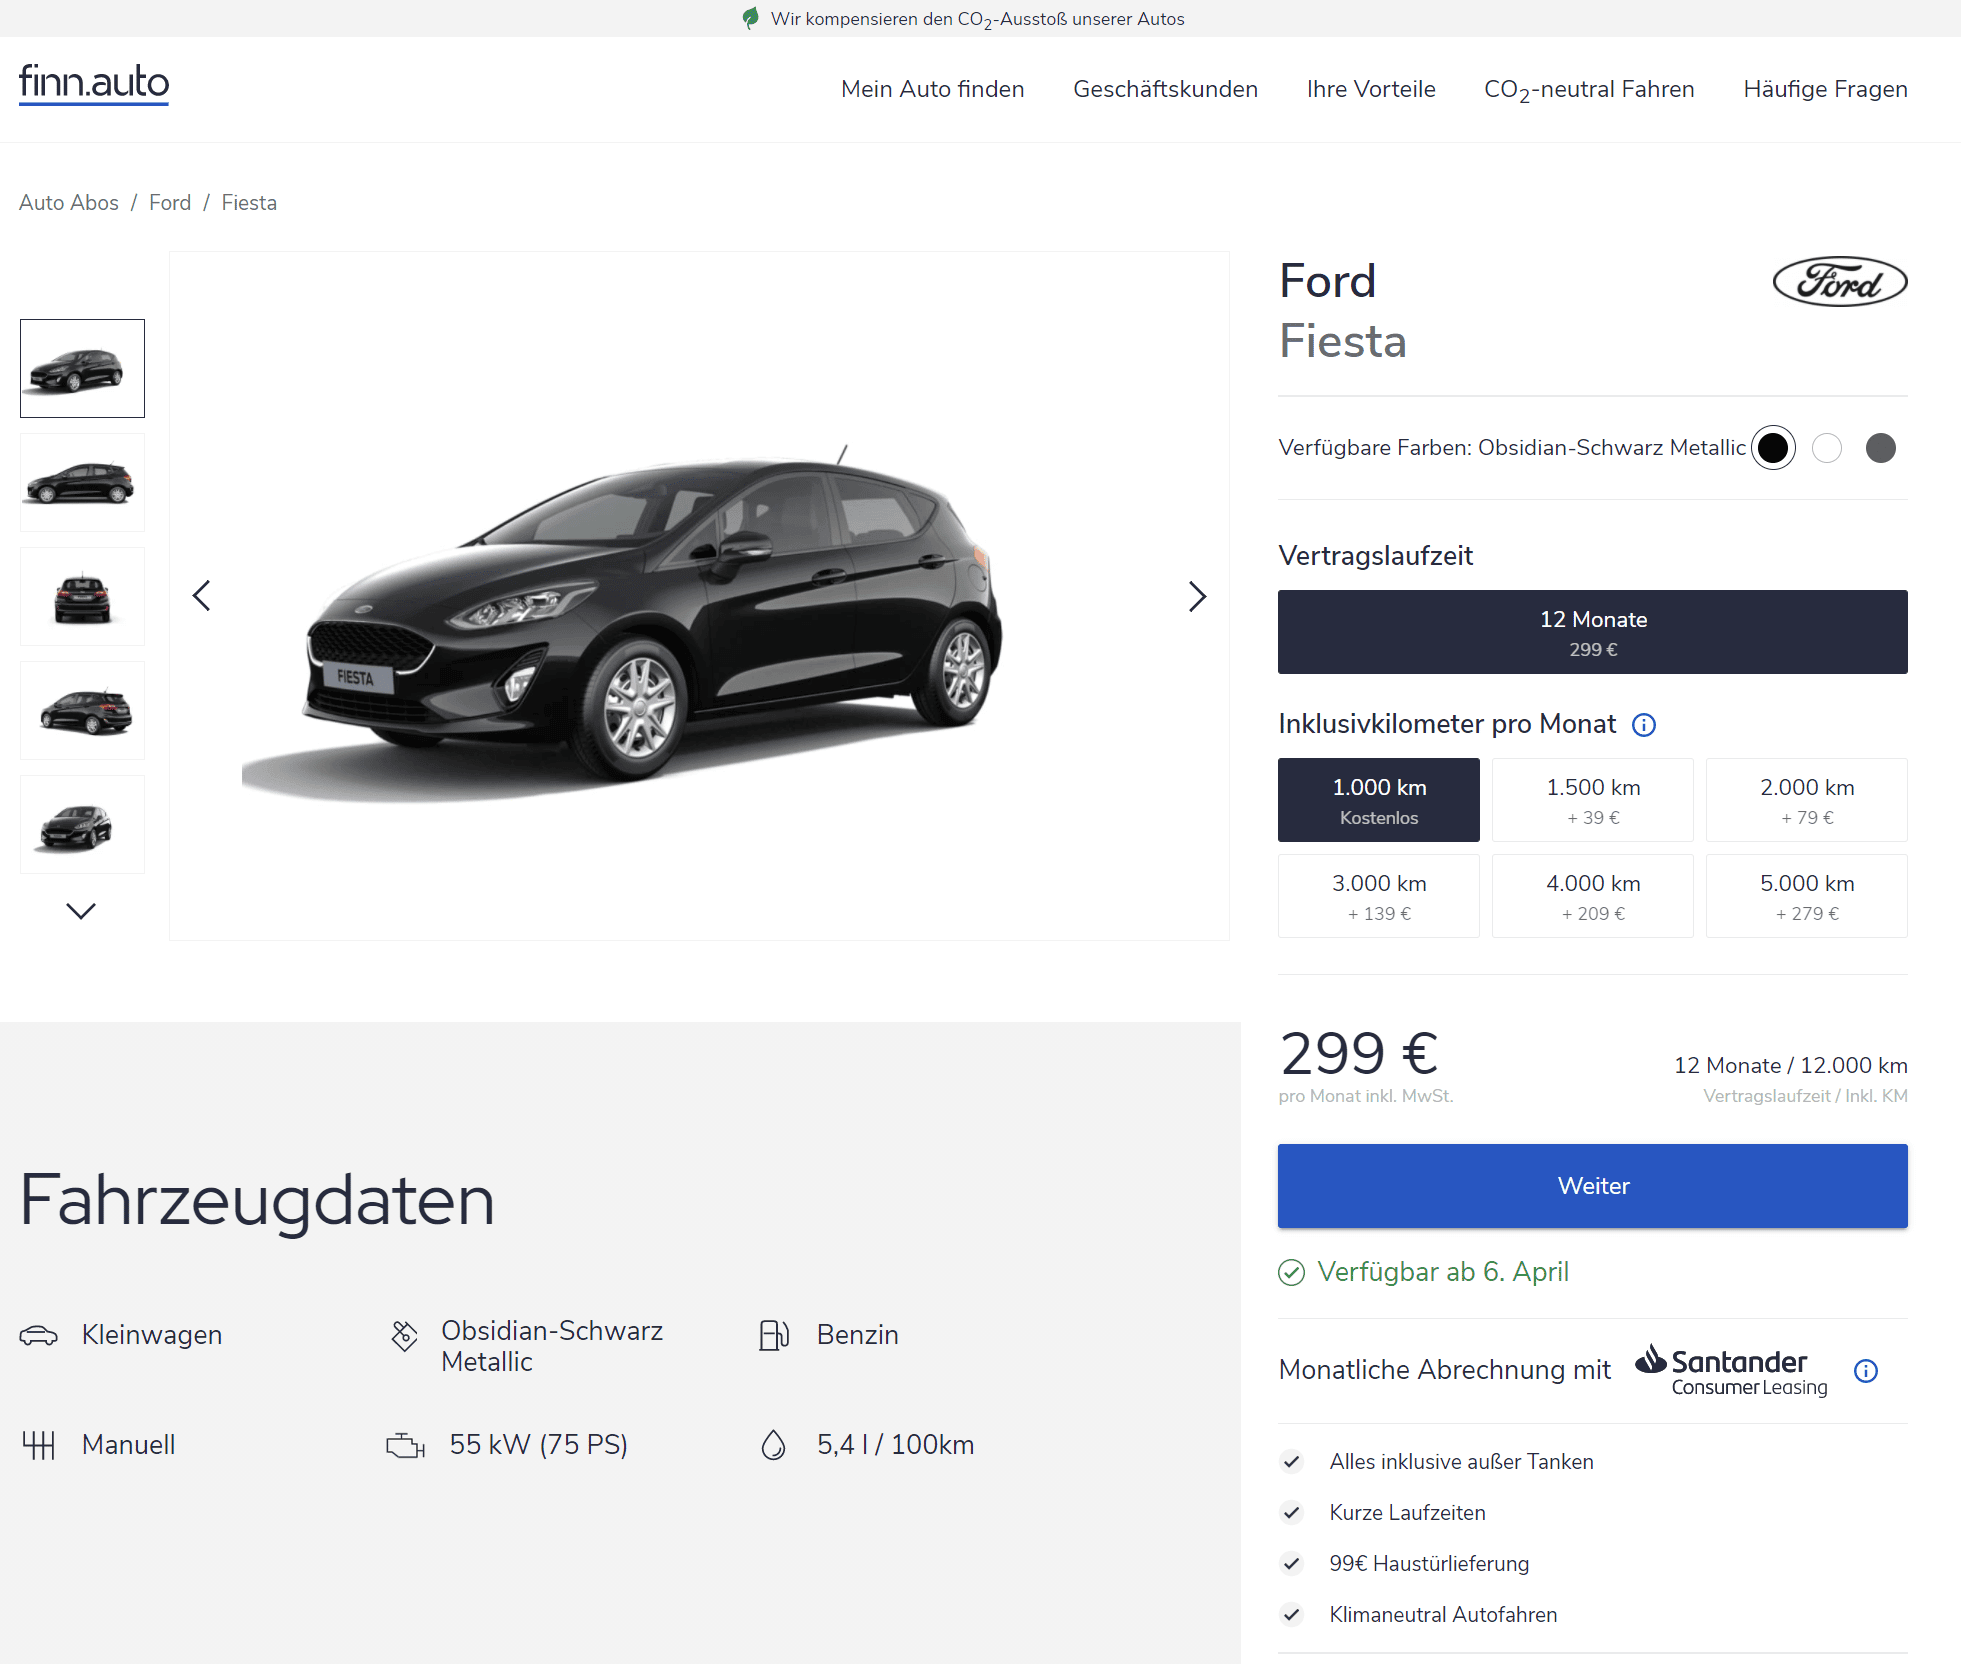Select fifth thumbnail angled car view
The height and width of the screenshot is (1664, 1961).
click(x=82, y=825)
